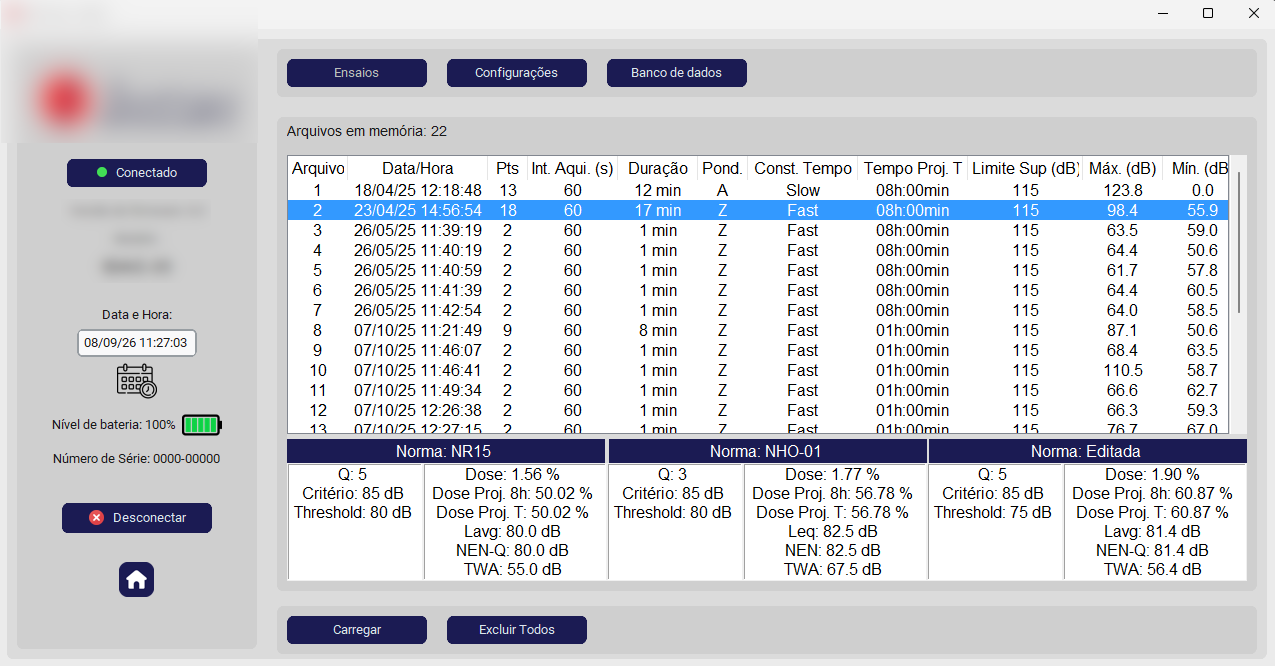The width and height of the screenshot is (1275, 666).
Task: Click the green status dot on Conectado
Action: pyautogui.click(x=102, y=173)
